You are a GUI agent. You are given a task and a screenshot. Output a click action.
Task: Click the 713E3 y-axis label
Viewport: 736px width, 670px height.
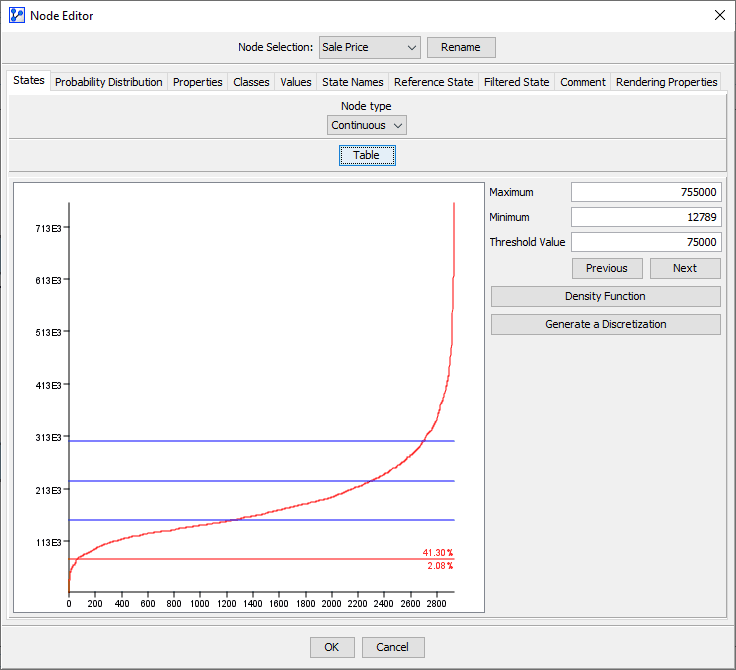tap(48, 229)
